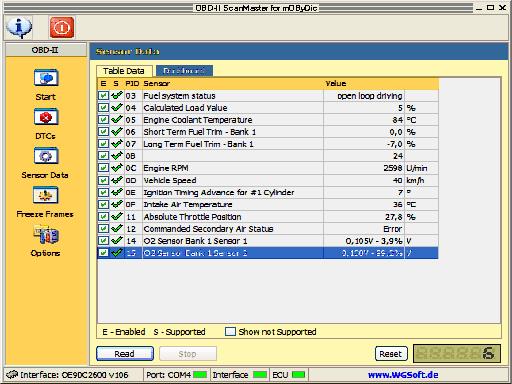Click the open loop driving value
Image resolution: width=512 pixels, height=384 pixels.
pyautogui.click(x=370, y=96)
